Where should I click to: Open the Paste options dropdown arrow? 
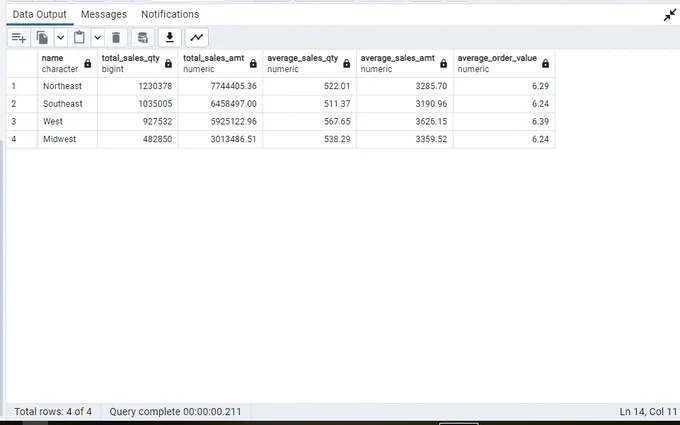98,38
